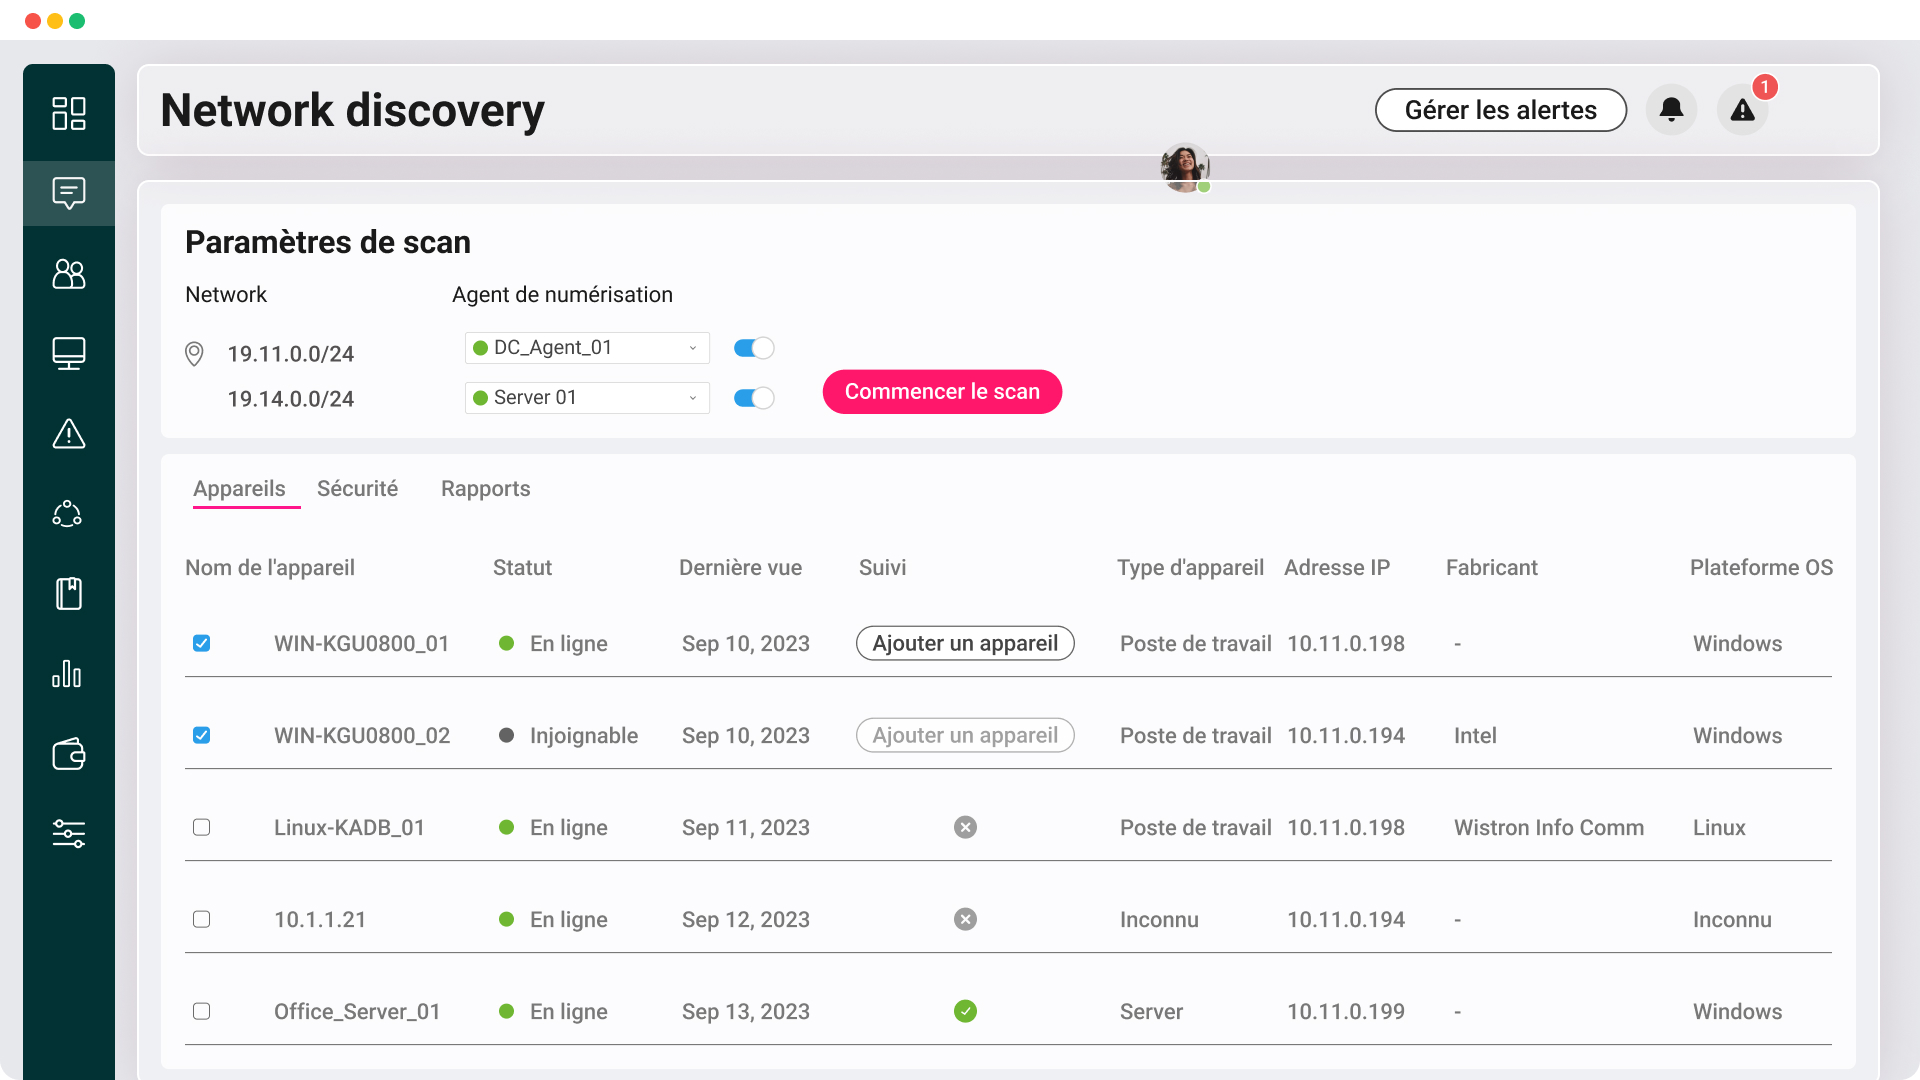View the bar chart statistics icon
The height and width of the screenshot is (1080, 1920).
coord(68,674)
